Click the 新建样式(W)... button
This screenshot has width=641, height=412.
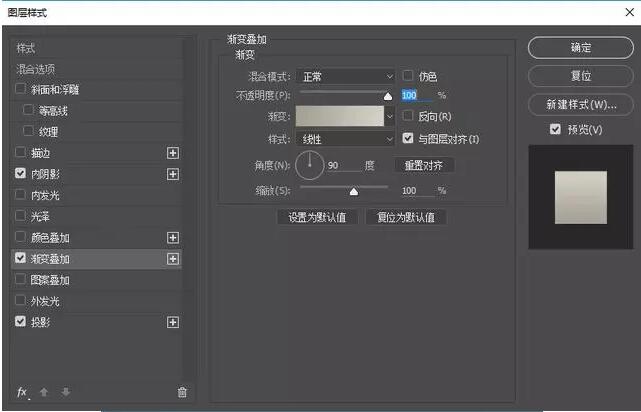click(x=581, y=105)
